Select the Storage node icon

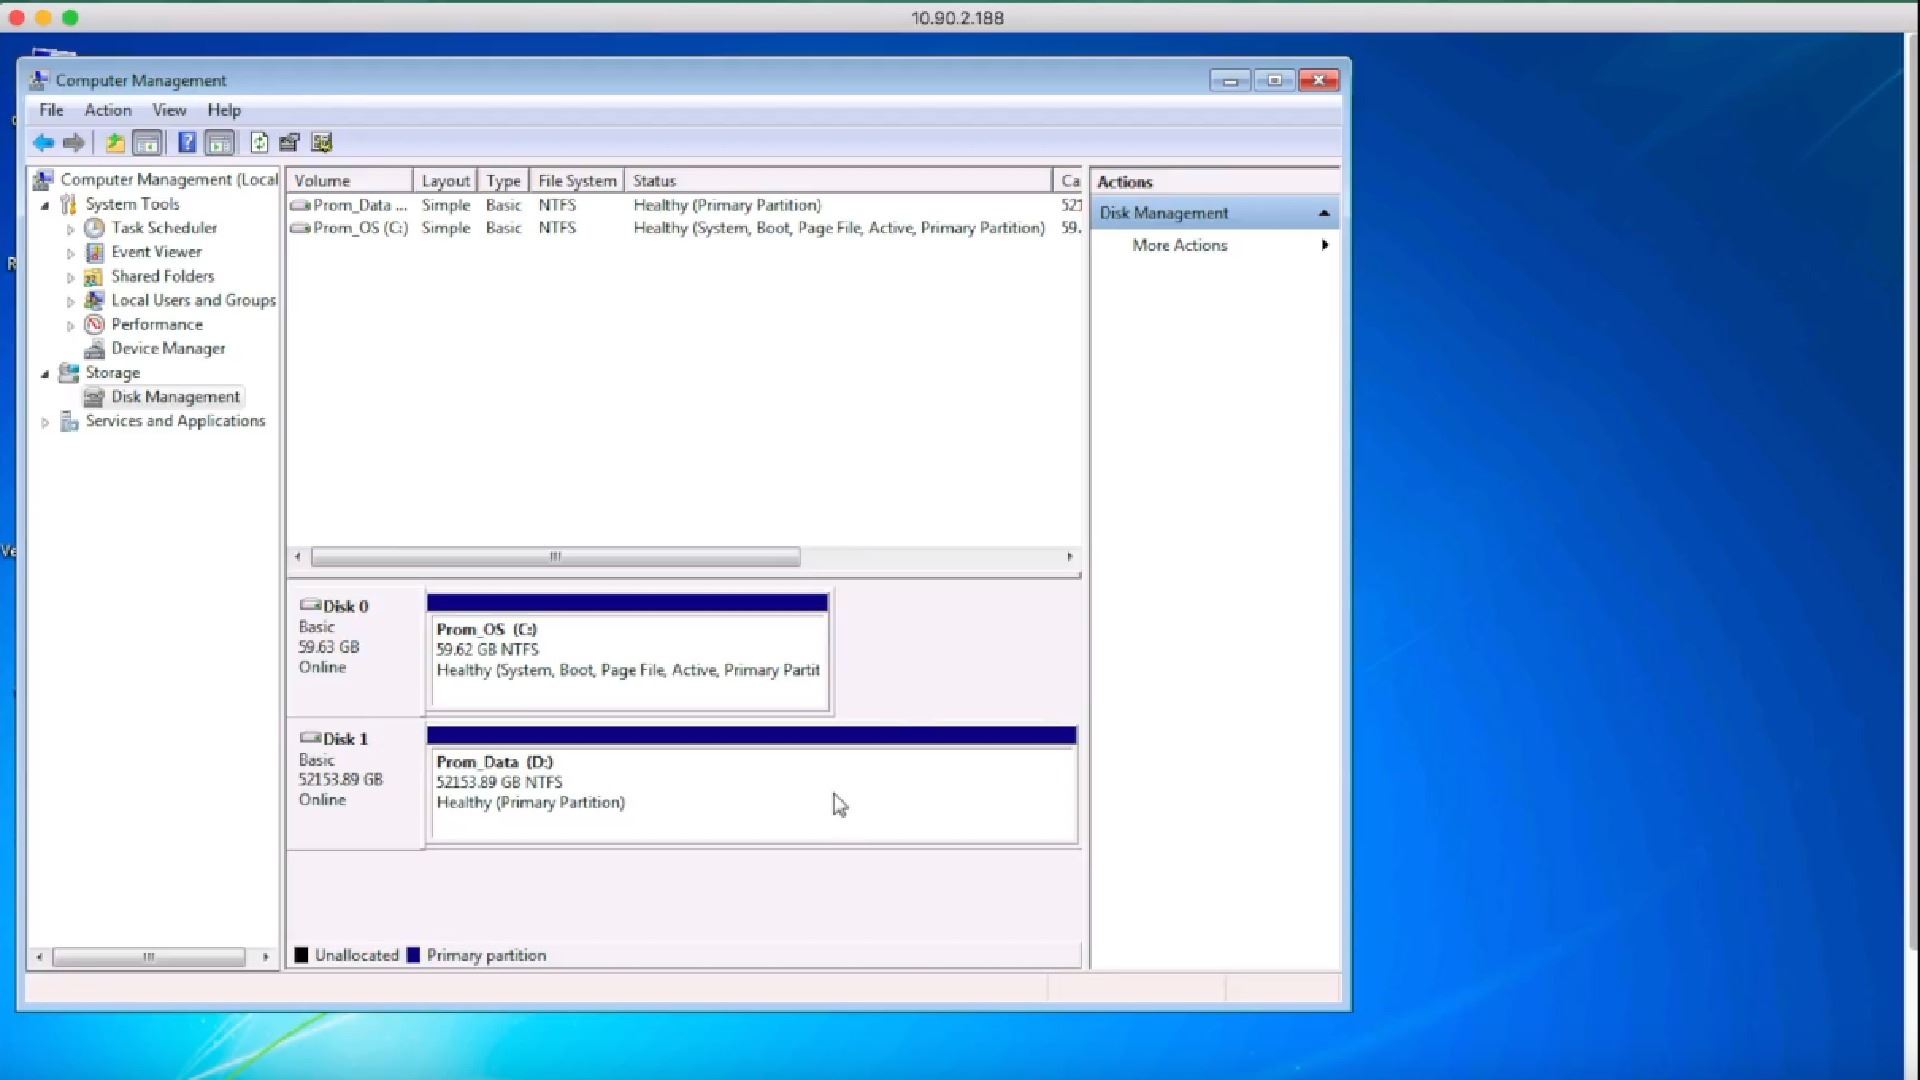click(68, 373)
